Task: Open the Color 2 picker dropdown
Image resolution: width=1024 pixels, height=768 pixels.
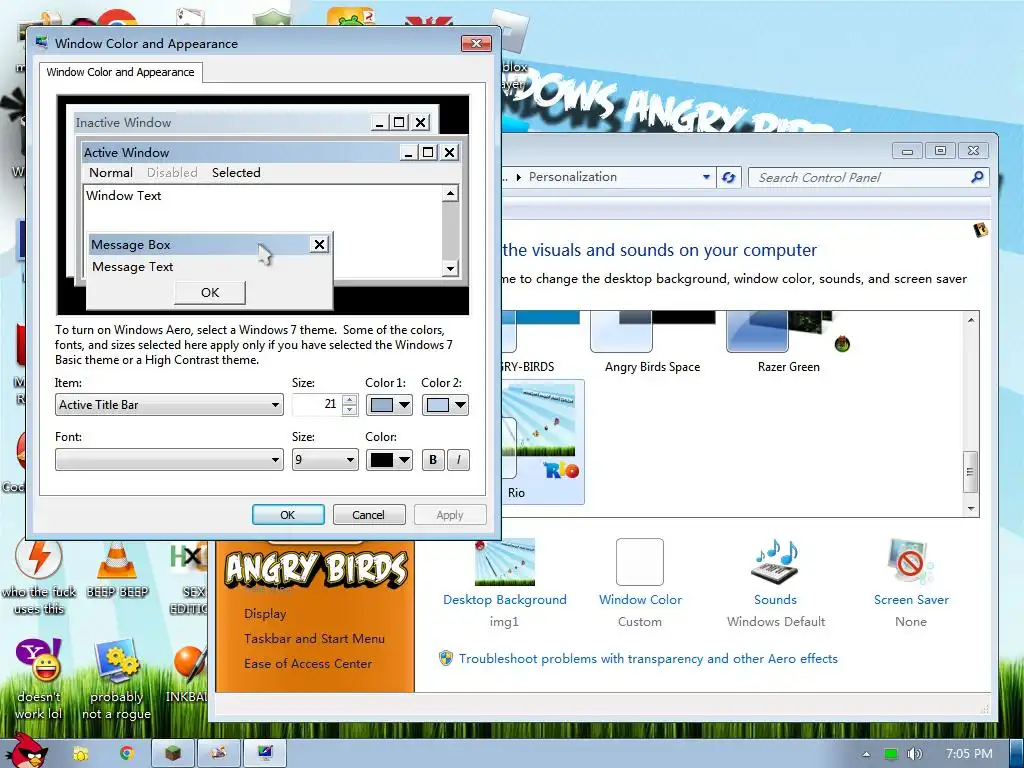Action: tap(445, 405)
